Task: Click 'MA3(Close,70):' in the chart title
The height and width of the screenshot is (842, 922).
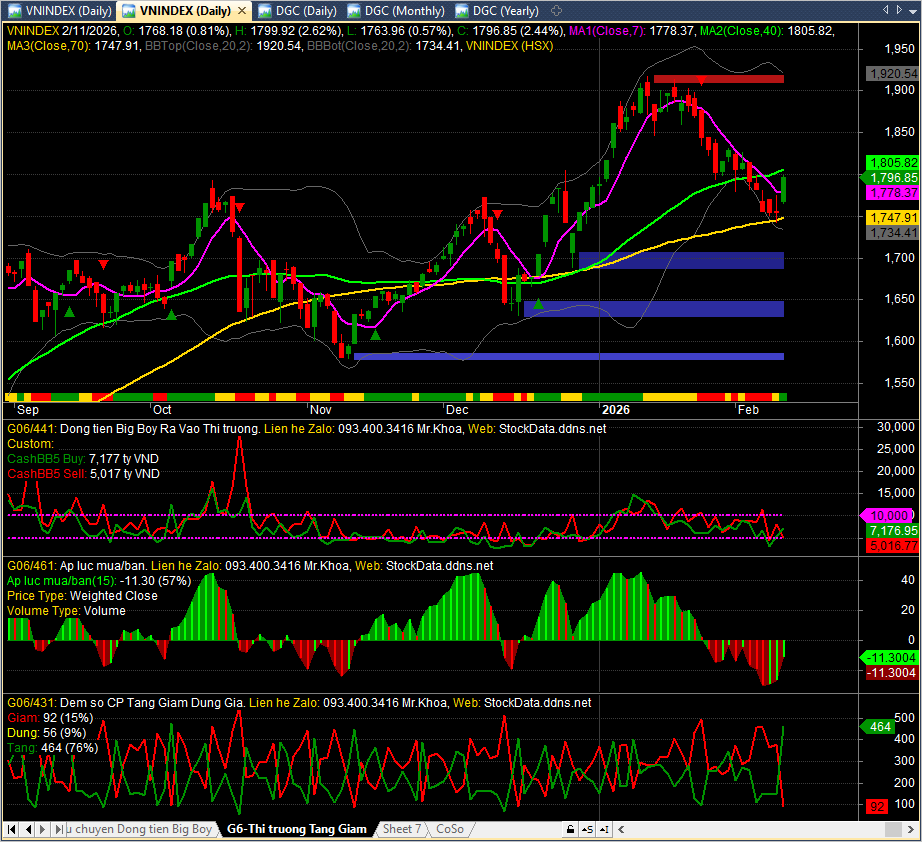Action: (x=49, y=46)
